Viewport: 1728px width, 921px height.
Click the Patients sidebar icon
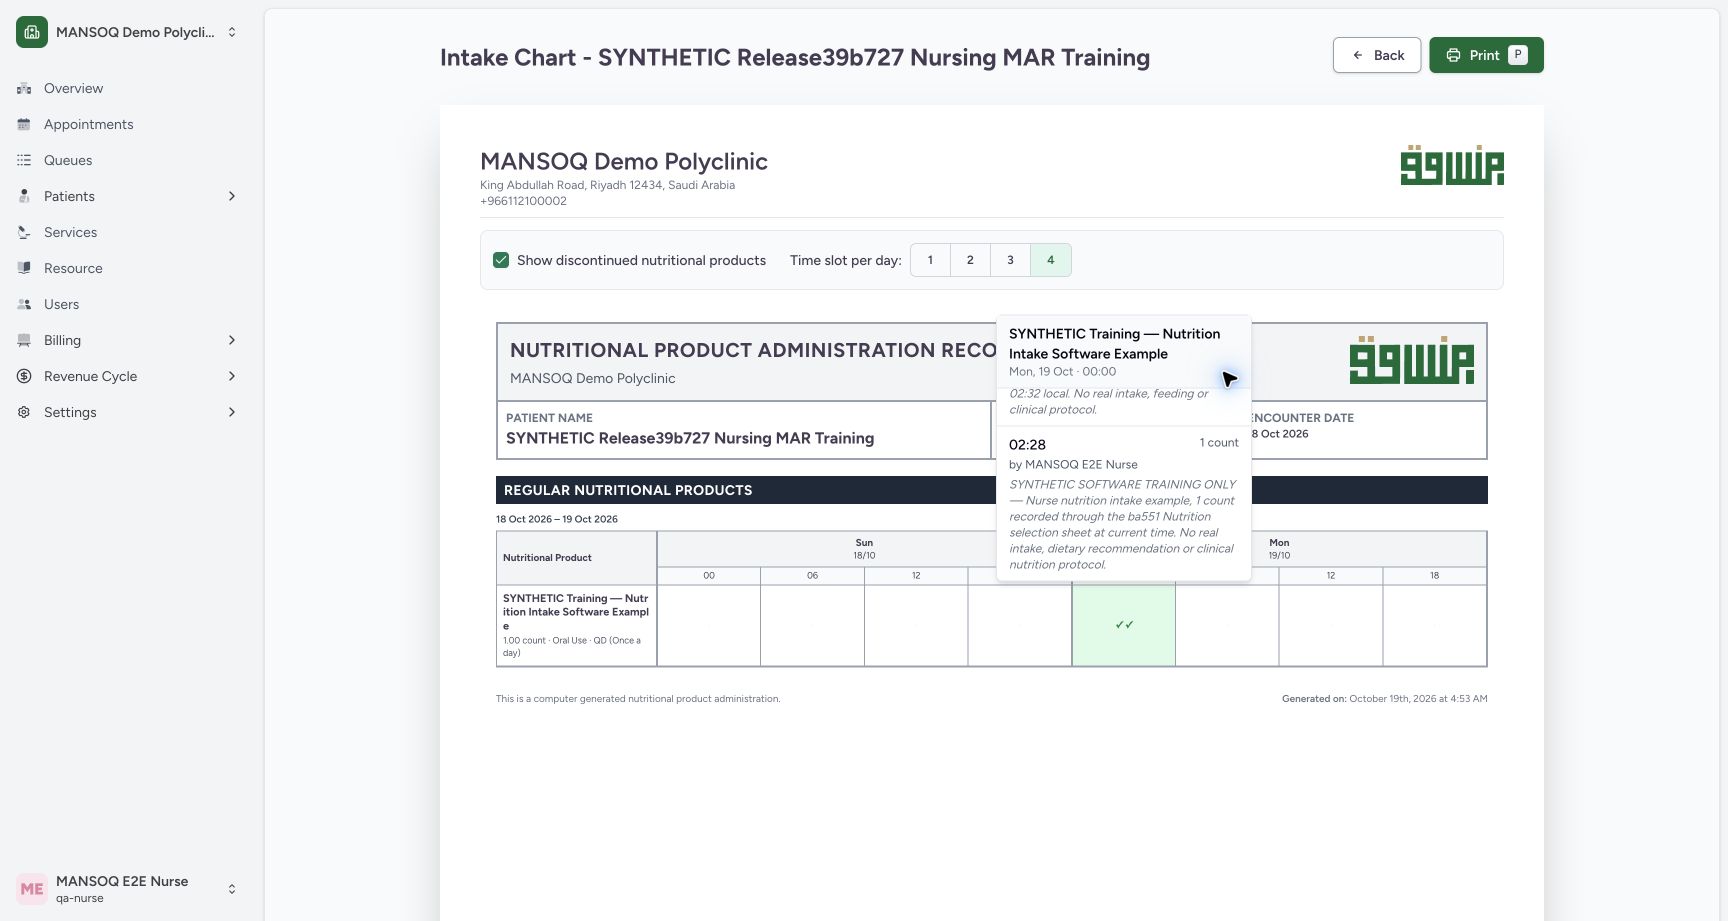[24, 196]
